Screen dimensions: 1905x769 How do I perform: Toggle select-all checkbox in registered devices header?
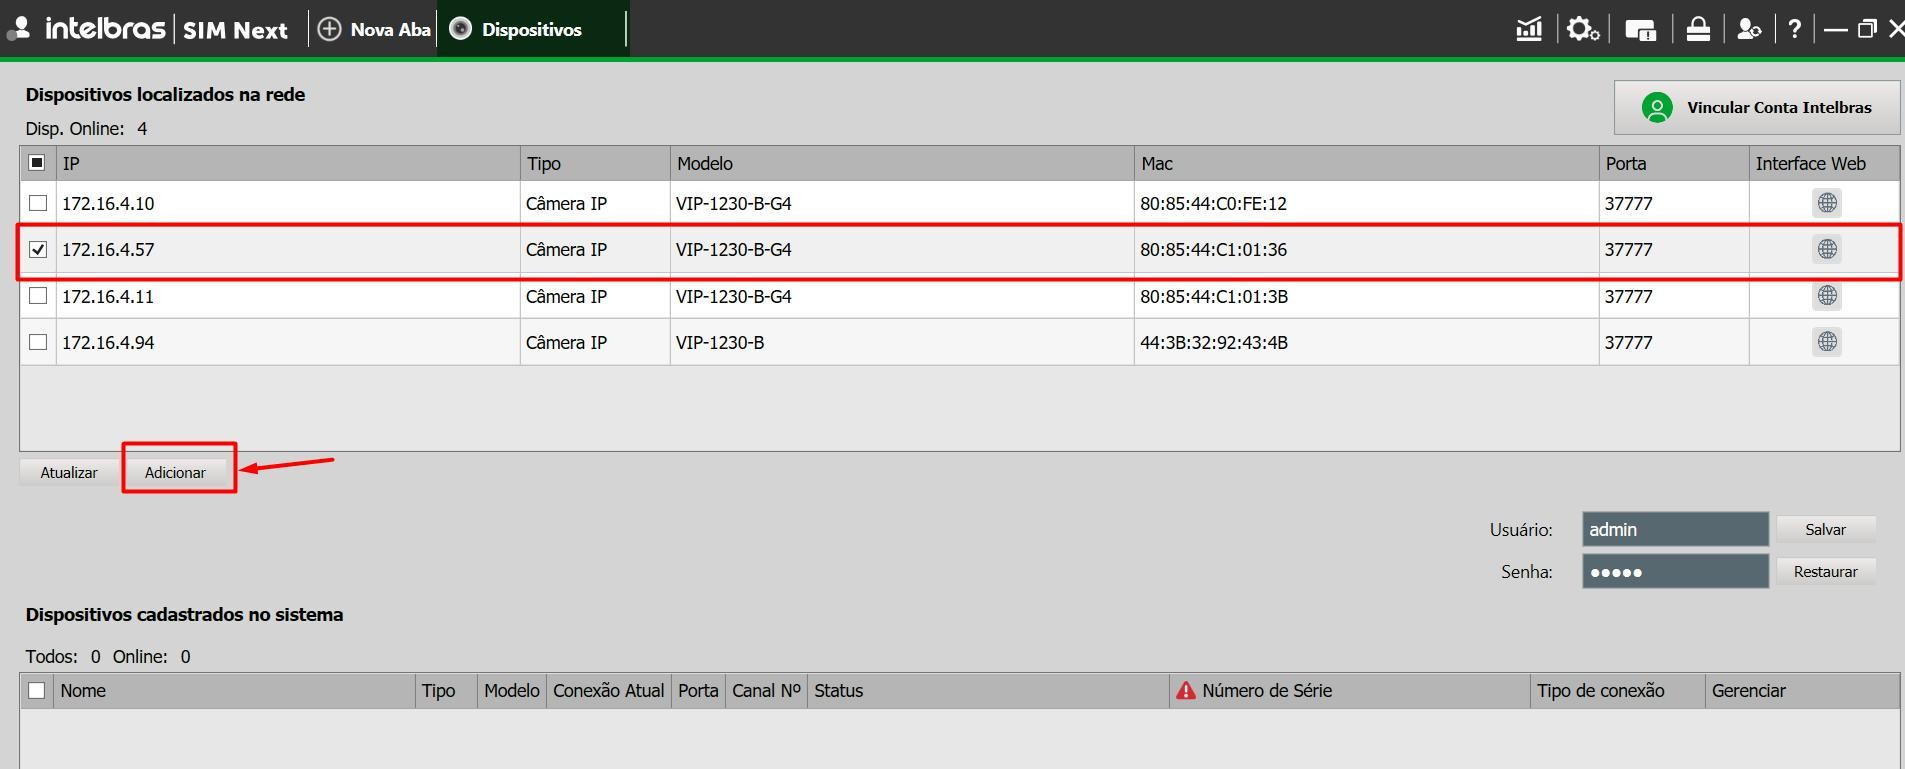click(37, 690)
